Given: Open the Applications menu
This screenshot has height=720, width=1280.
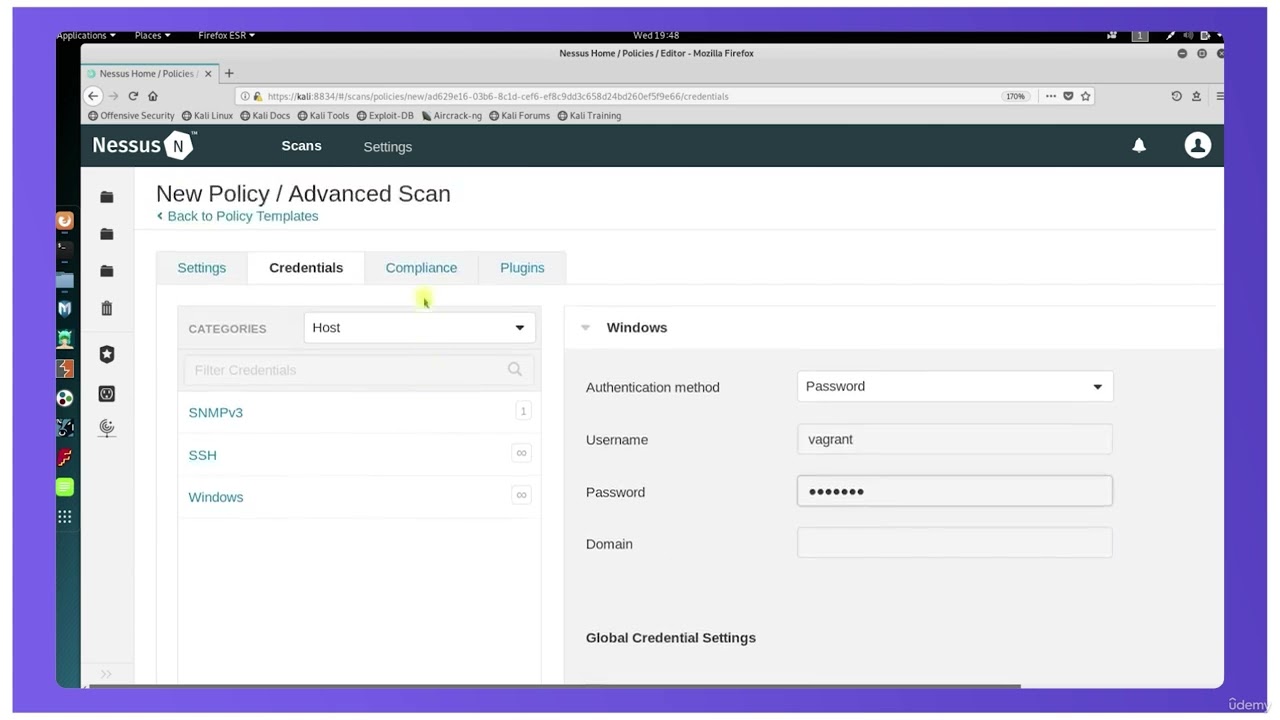Looking at the screenshot, I should pos(86,35).
